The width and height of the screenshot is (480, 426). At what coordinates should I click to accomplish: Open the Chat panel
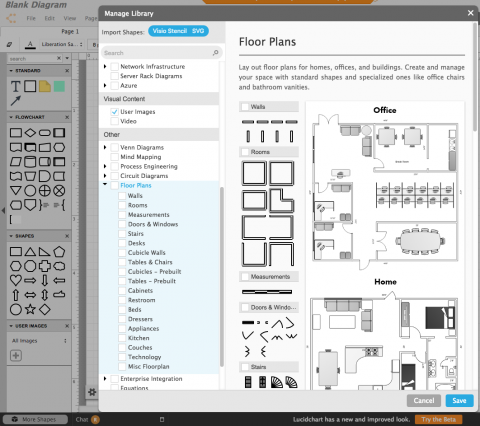point(82,419)
